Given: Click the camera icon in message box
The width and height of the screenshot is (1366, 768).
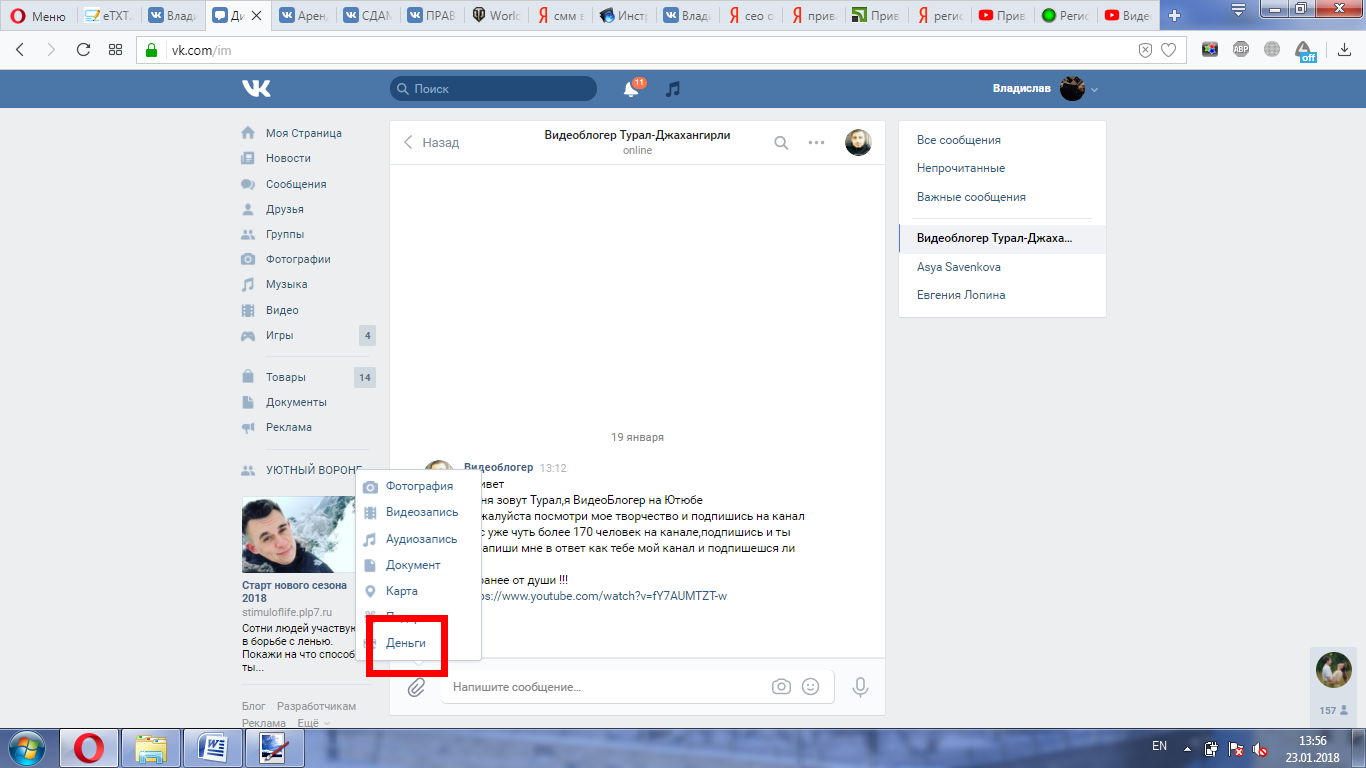Looking at the screenshot, I should tap(781, 687).
